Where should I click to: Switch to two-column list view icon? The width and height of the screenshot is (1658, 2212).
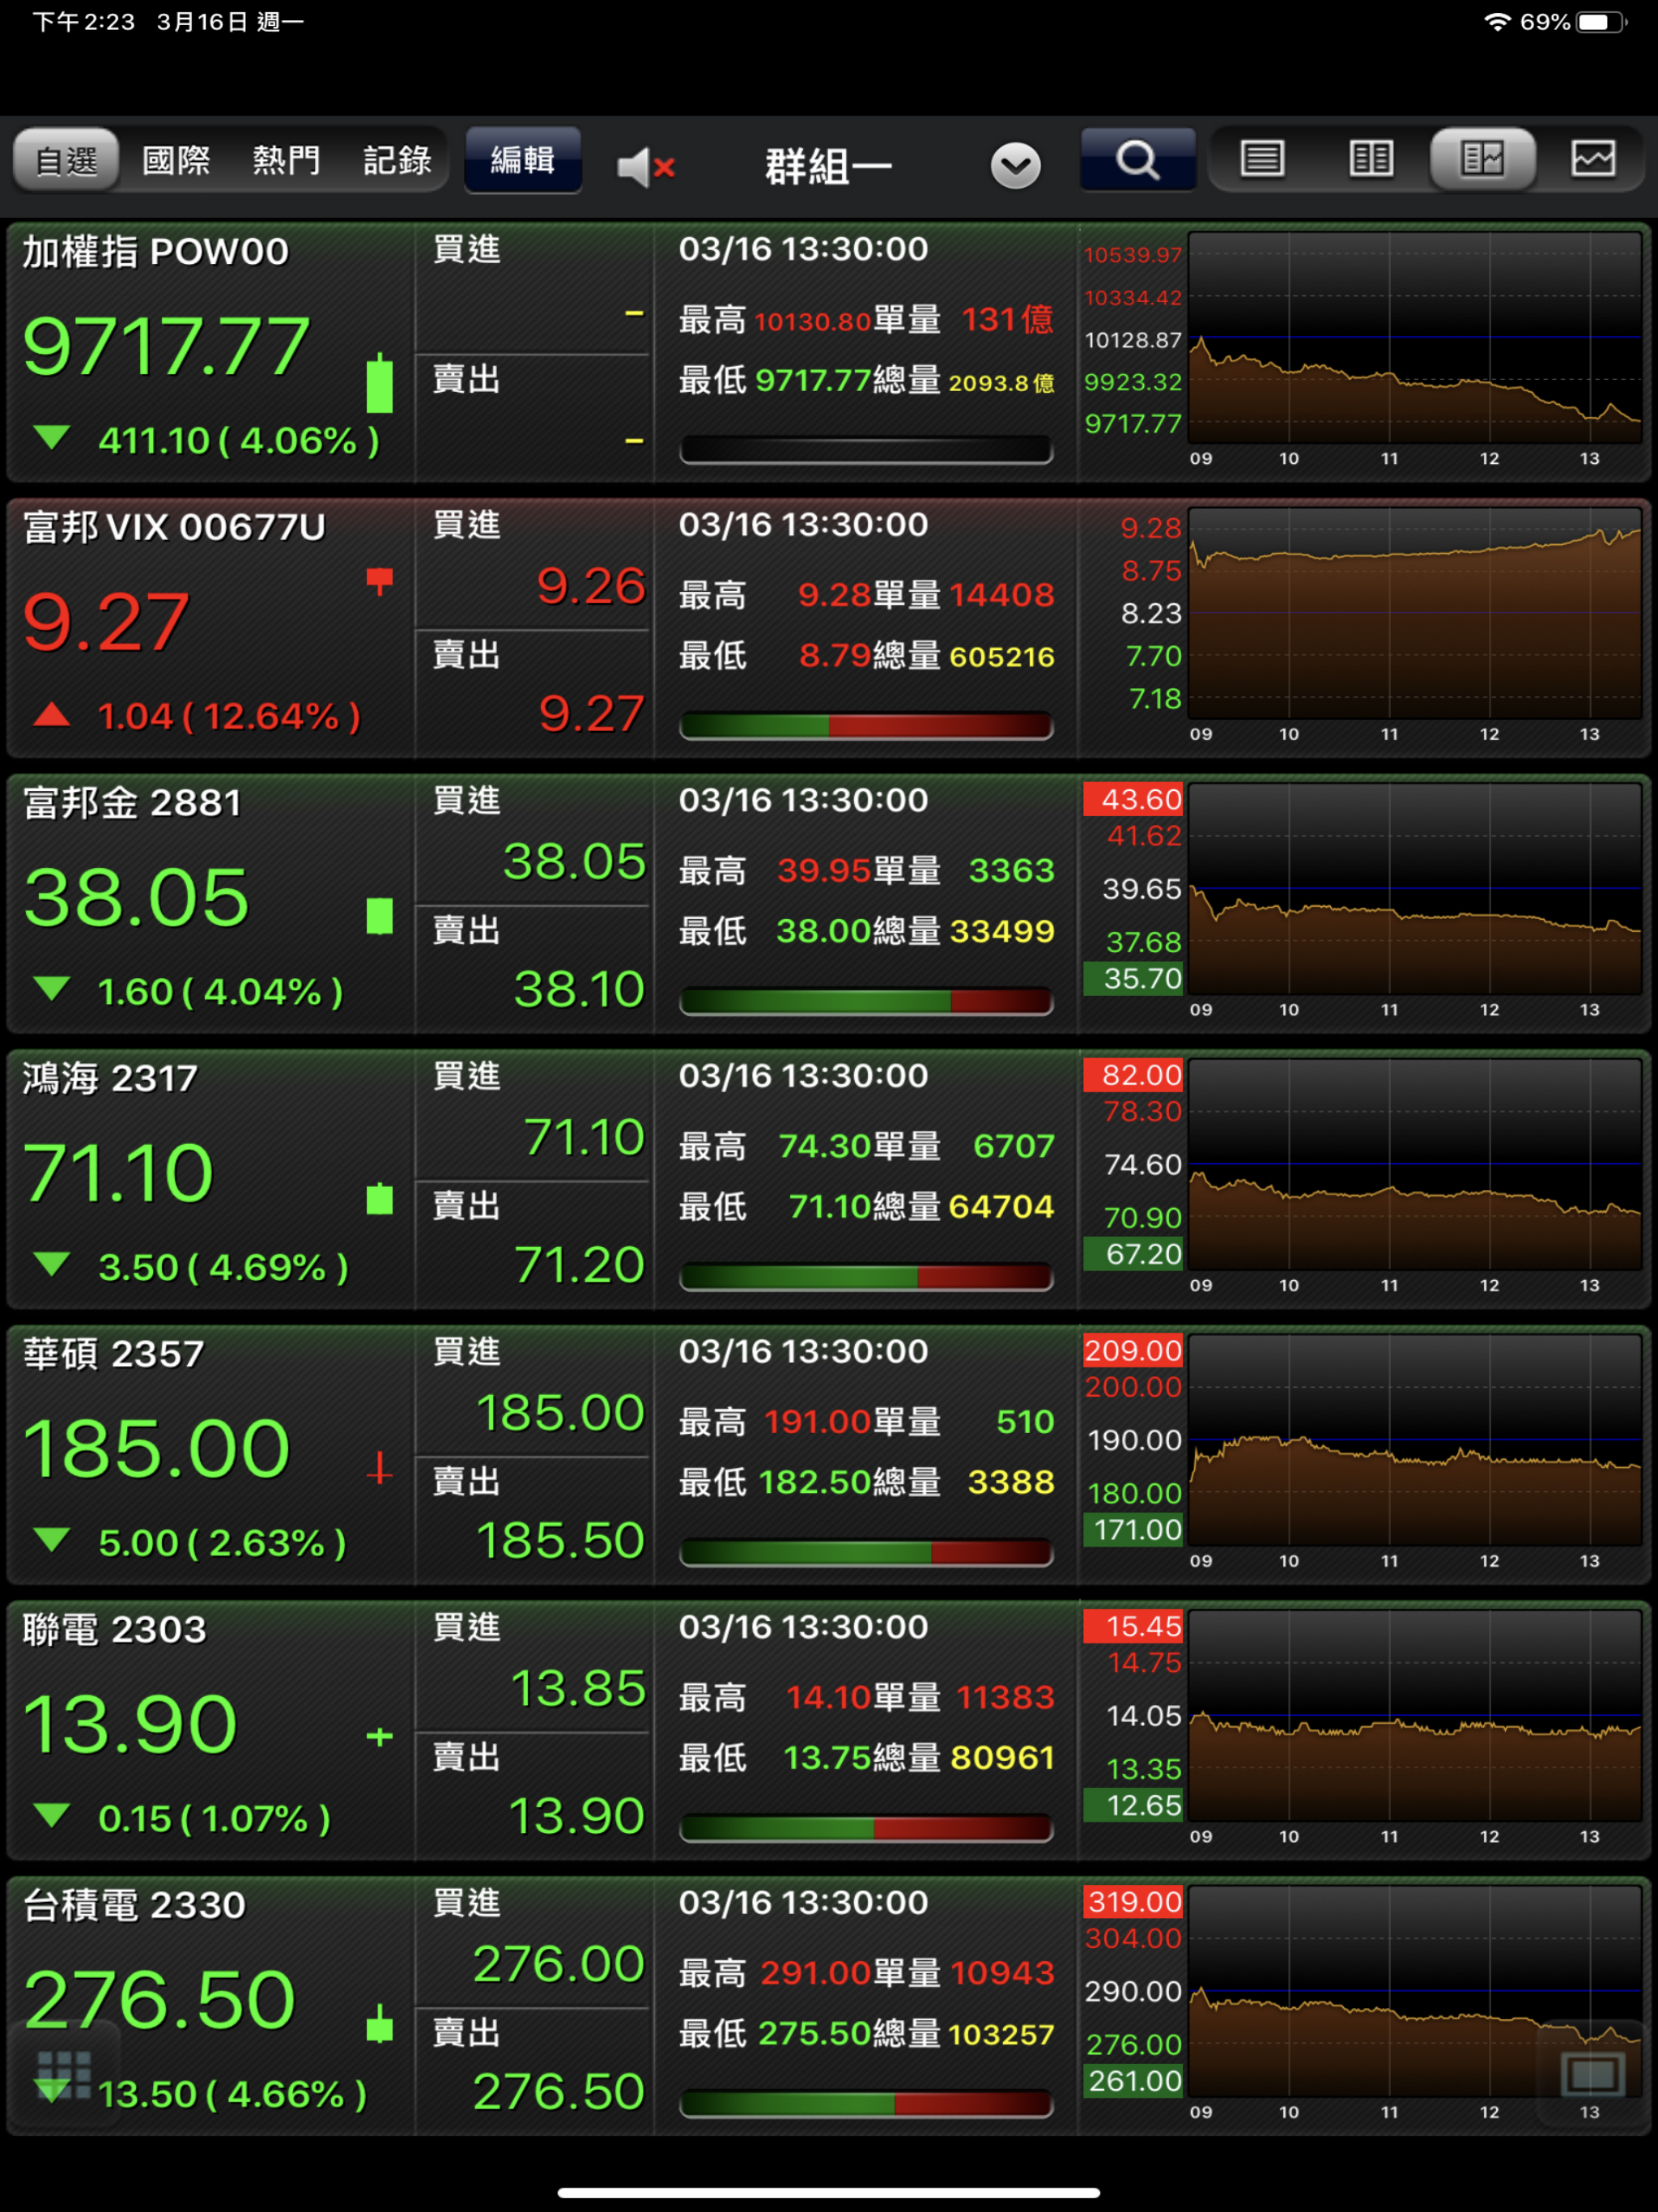pyautogui.click(x=1371, y=159)
